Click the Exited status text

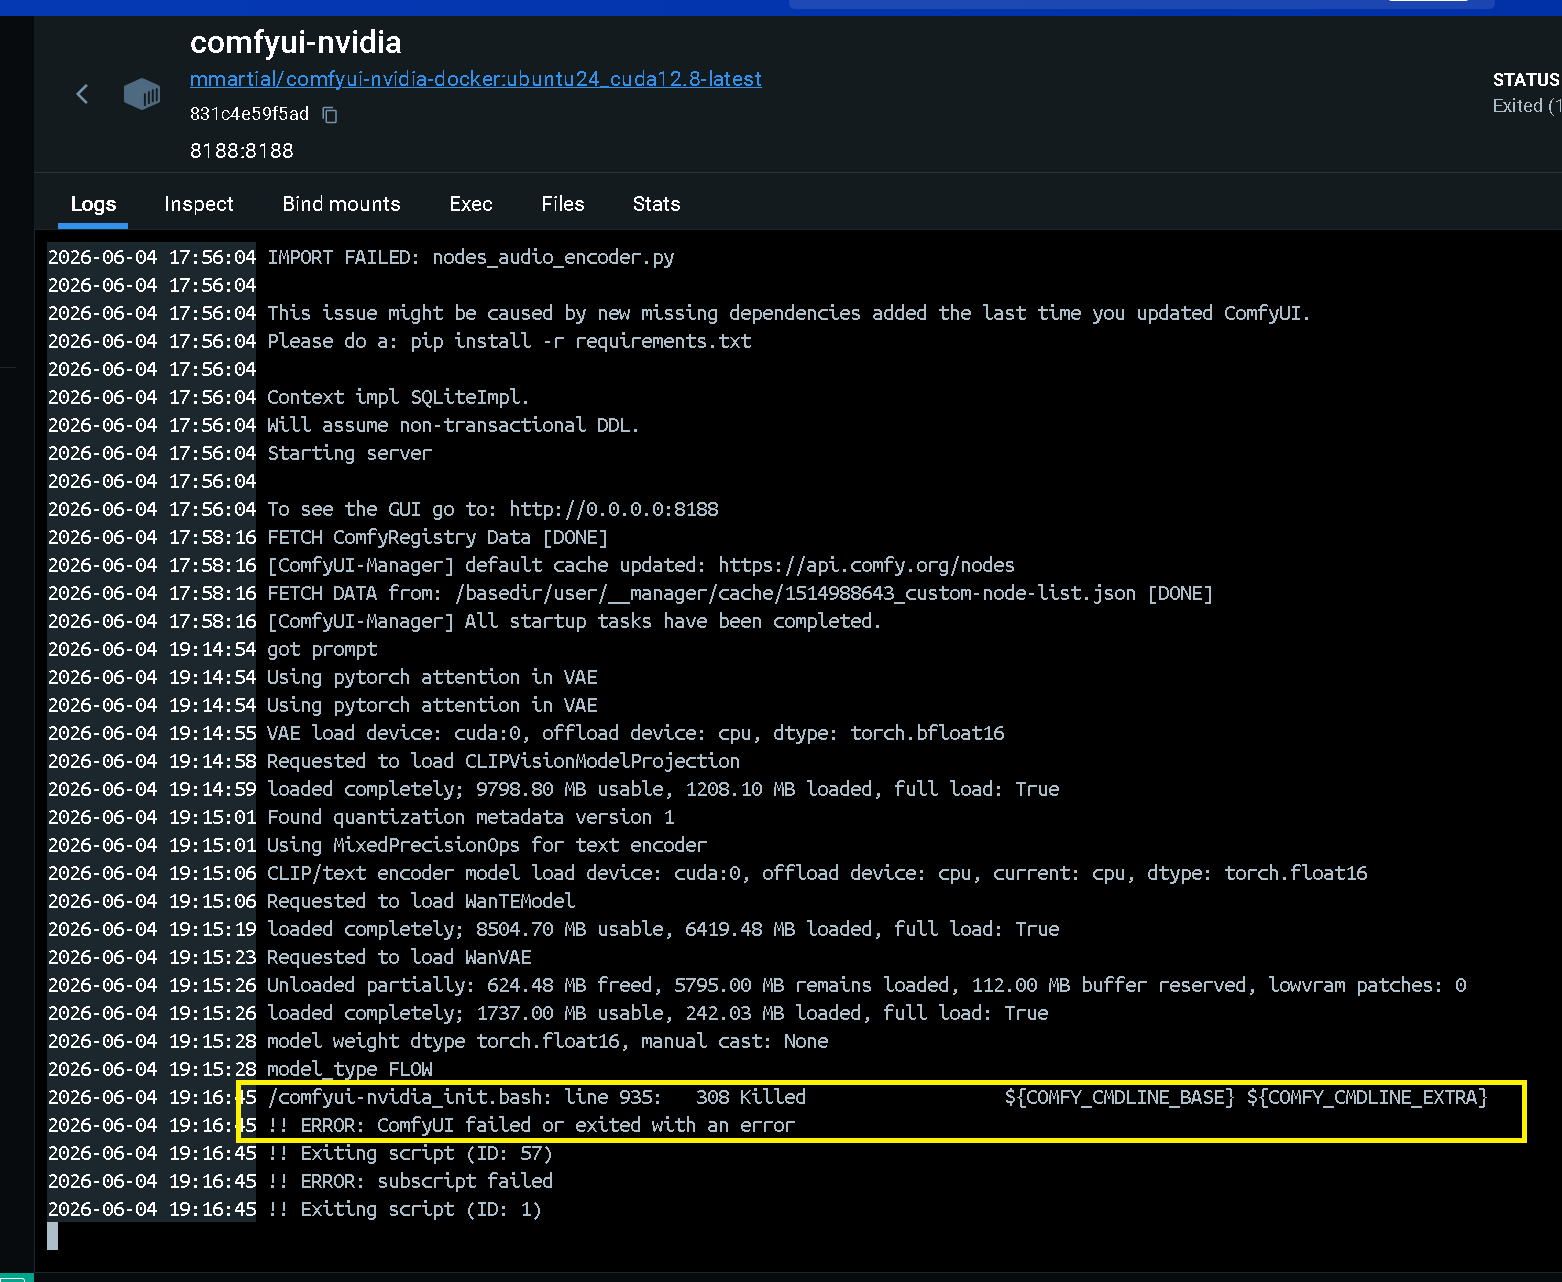1526,106
